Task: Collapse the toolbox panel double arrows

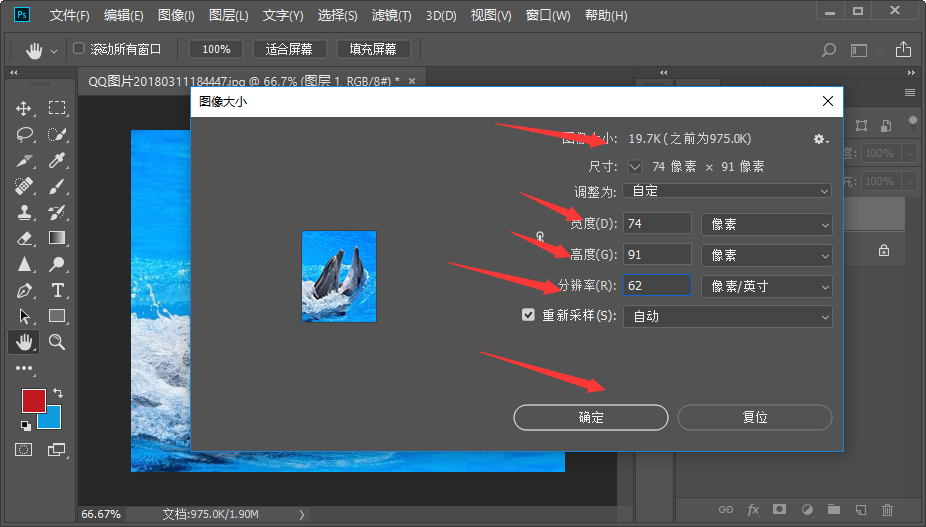Action: point(14,73)
